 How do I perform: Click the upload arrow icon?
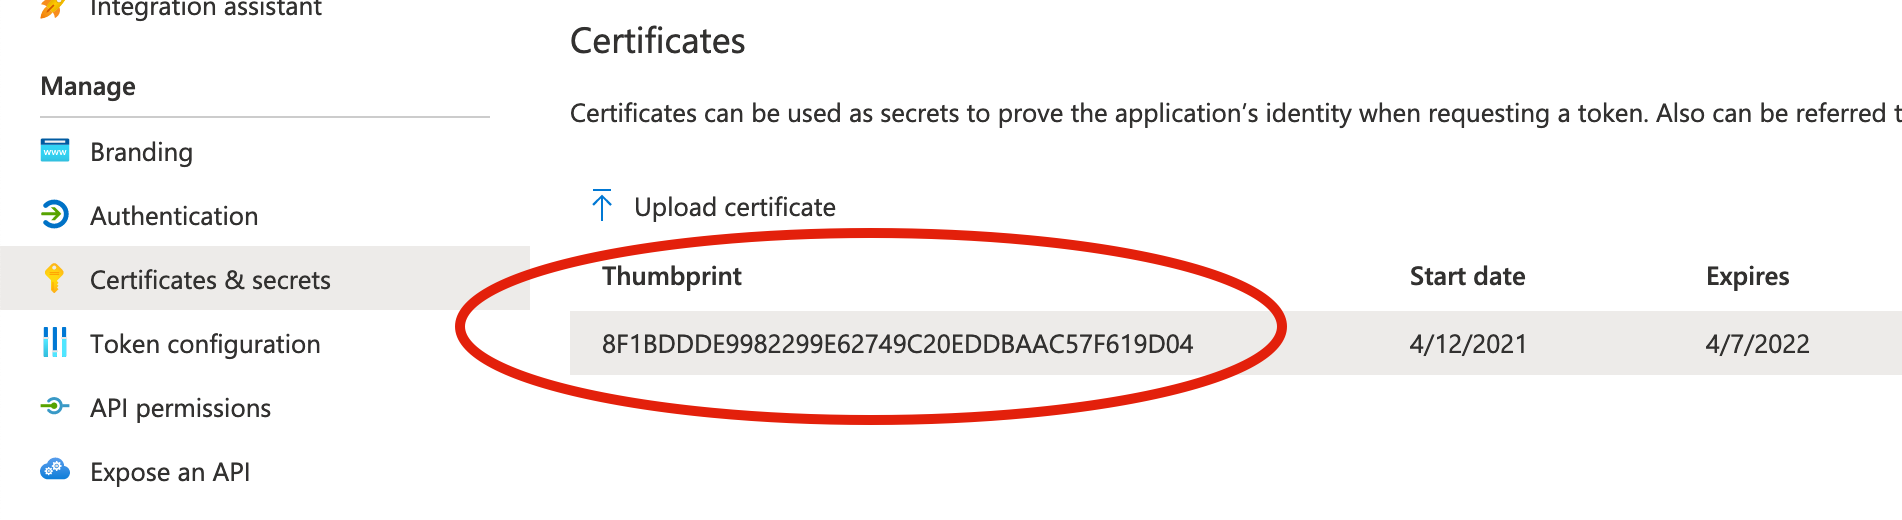coord(601,205)
